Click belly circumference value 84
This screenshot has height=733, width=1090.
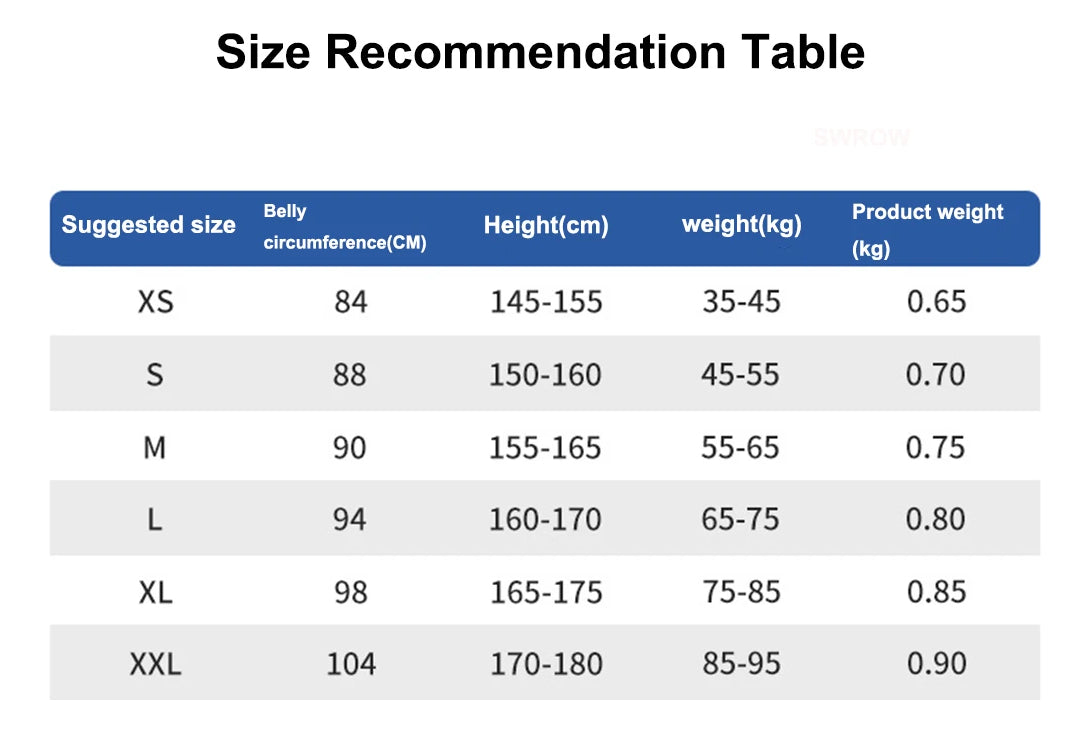click(351, 301)
